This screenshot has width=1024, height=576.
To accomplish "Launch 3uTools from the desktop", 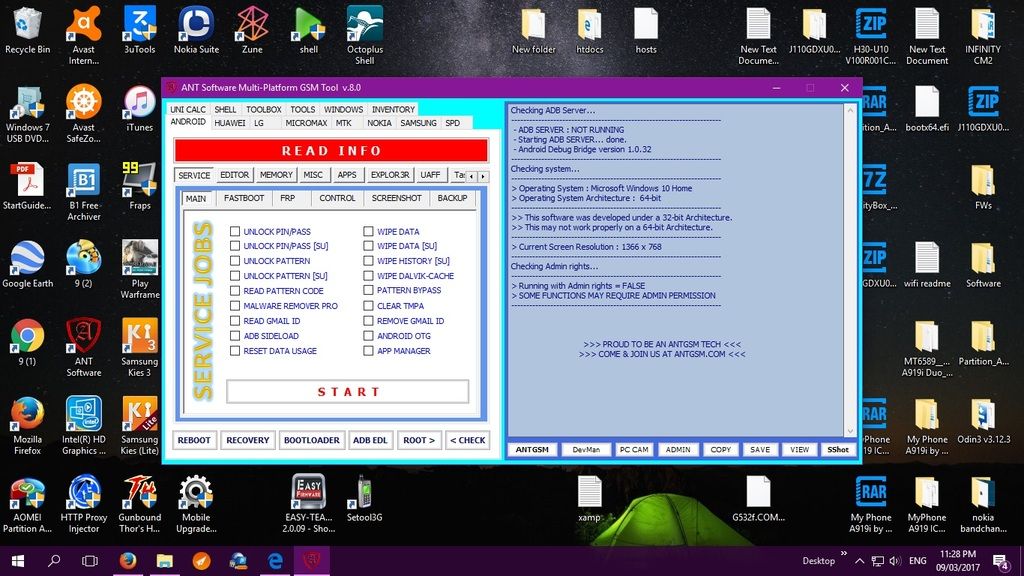I will point(140,31).
